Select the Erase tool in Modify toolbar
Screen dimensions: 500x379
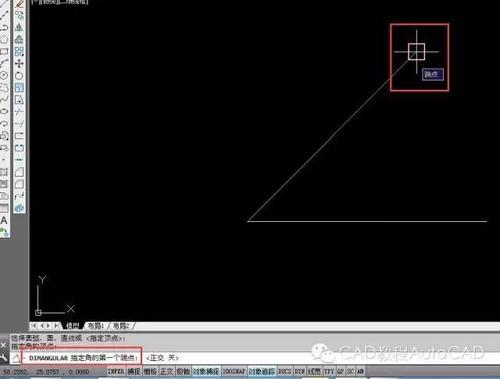pos(19,4)
